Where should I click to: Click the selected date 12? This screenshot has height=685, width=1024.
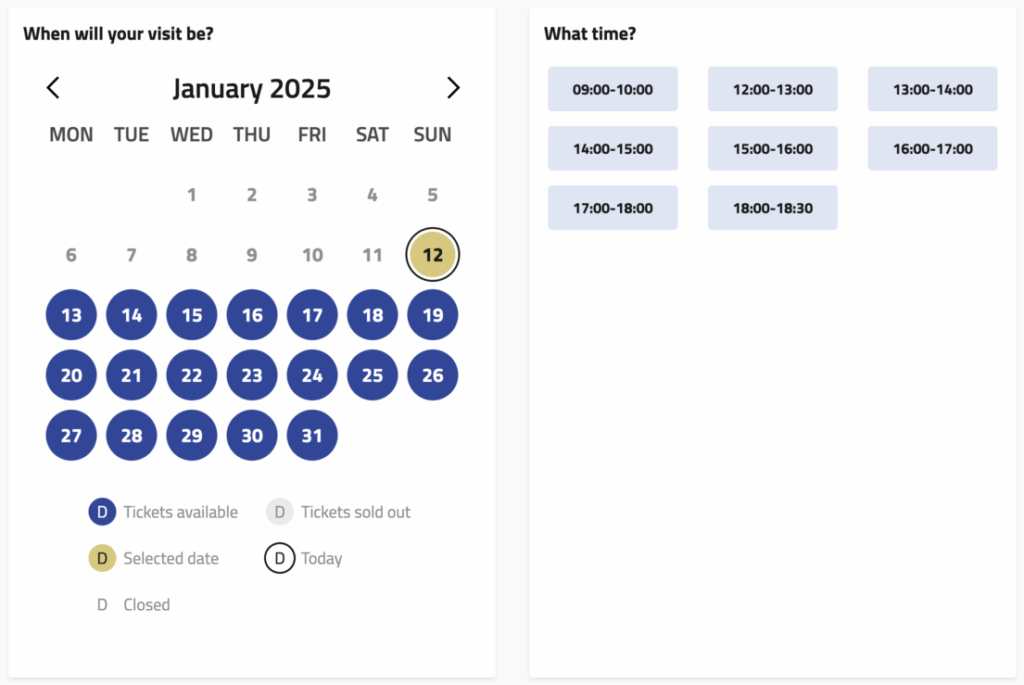click(432, 255)
